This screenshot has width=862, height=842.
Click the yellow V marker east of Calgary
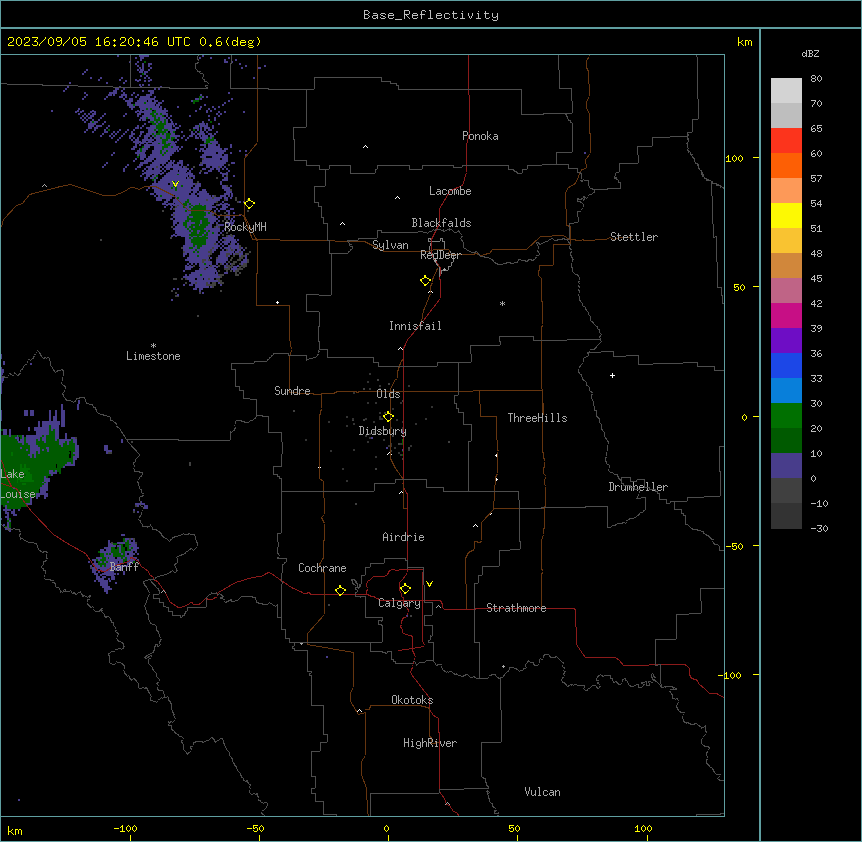429,584
